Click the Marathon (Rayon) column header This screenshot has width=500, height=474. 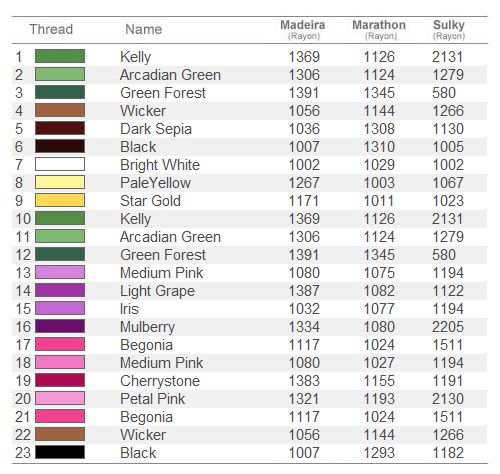point(379,30)
